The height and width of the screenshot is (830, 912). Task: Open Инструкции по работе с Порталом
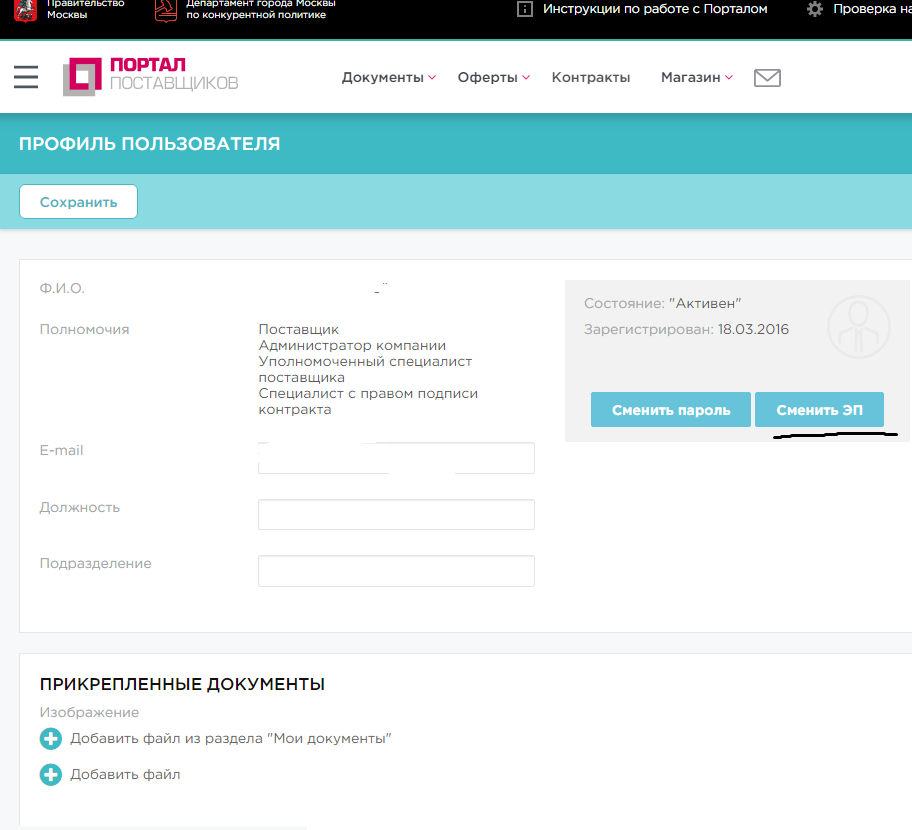[655, 9]
